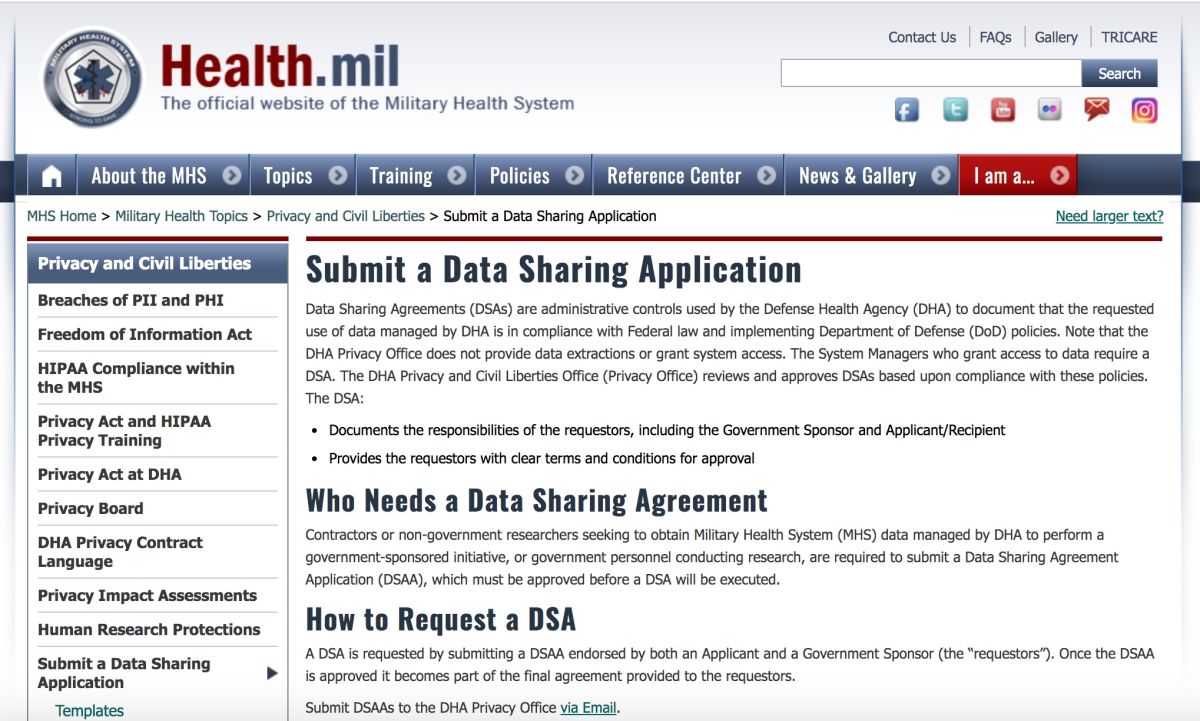This screenshot has width=1200, height=721.
Task: Open News & Gallery menu
Action: [x=857, y=176]
